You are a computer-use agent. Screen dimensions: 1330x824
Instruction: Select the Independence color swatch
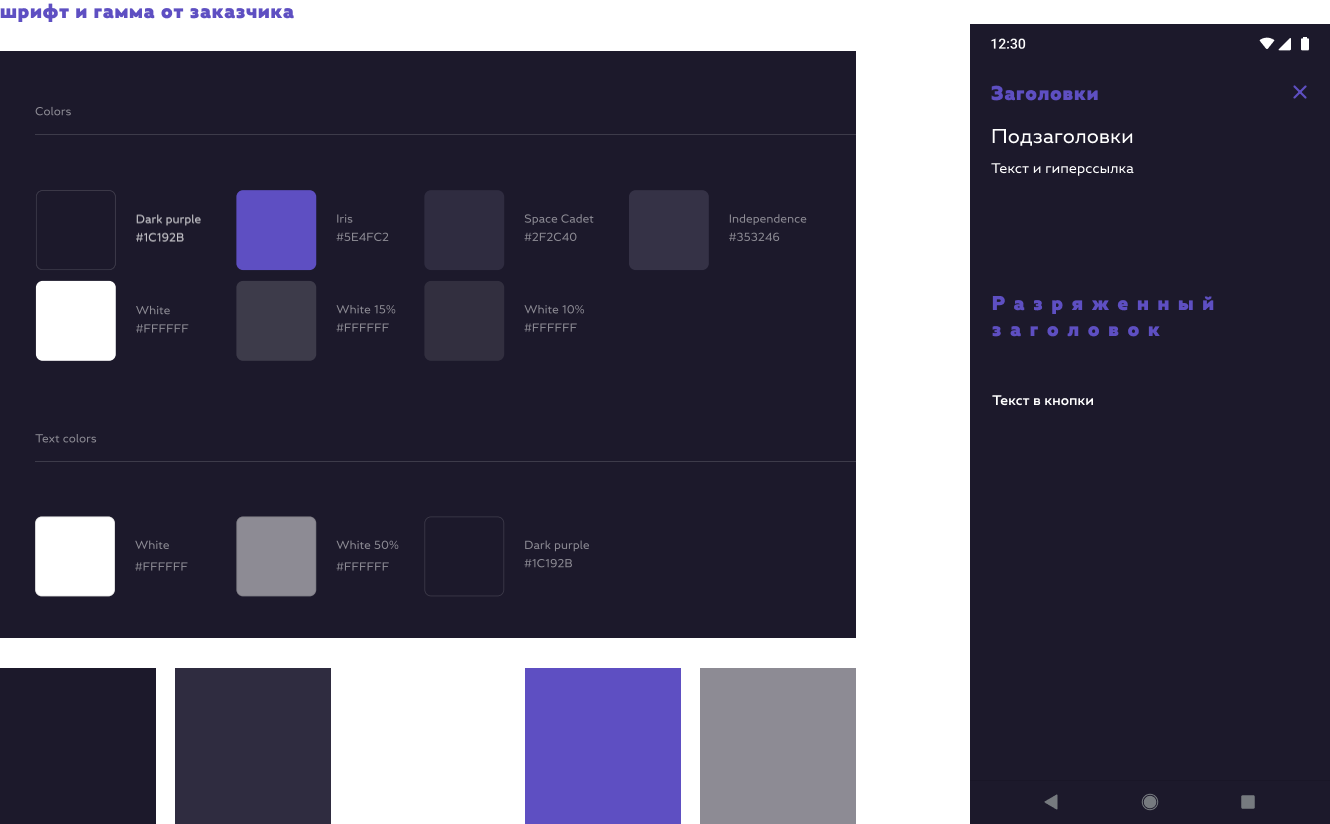[669, 230]
